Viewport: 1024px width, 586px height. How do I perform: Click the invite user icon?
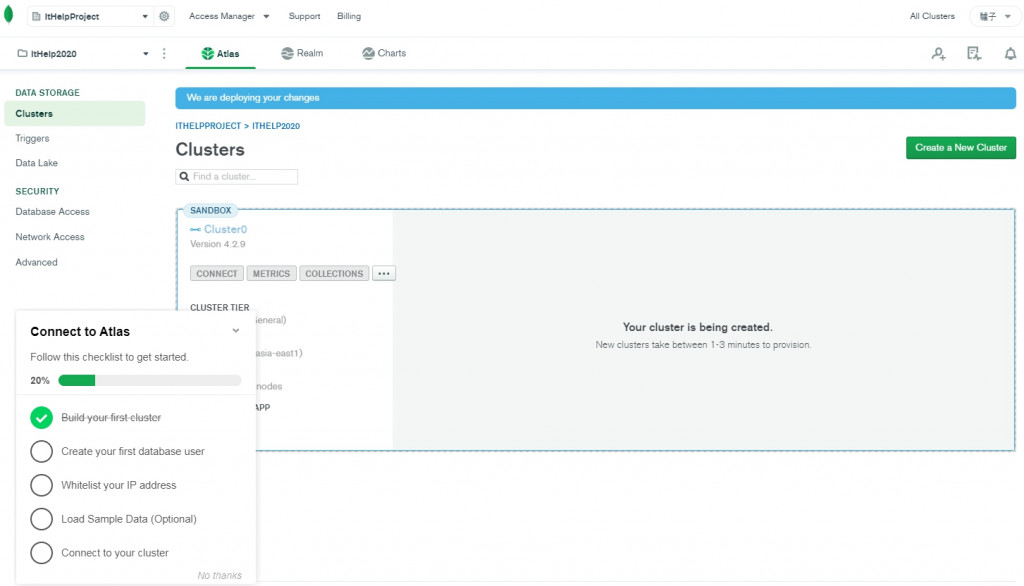938,54
